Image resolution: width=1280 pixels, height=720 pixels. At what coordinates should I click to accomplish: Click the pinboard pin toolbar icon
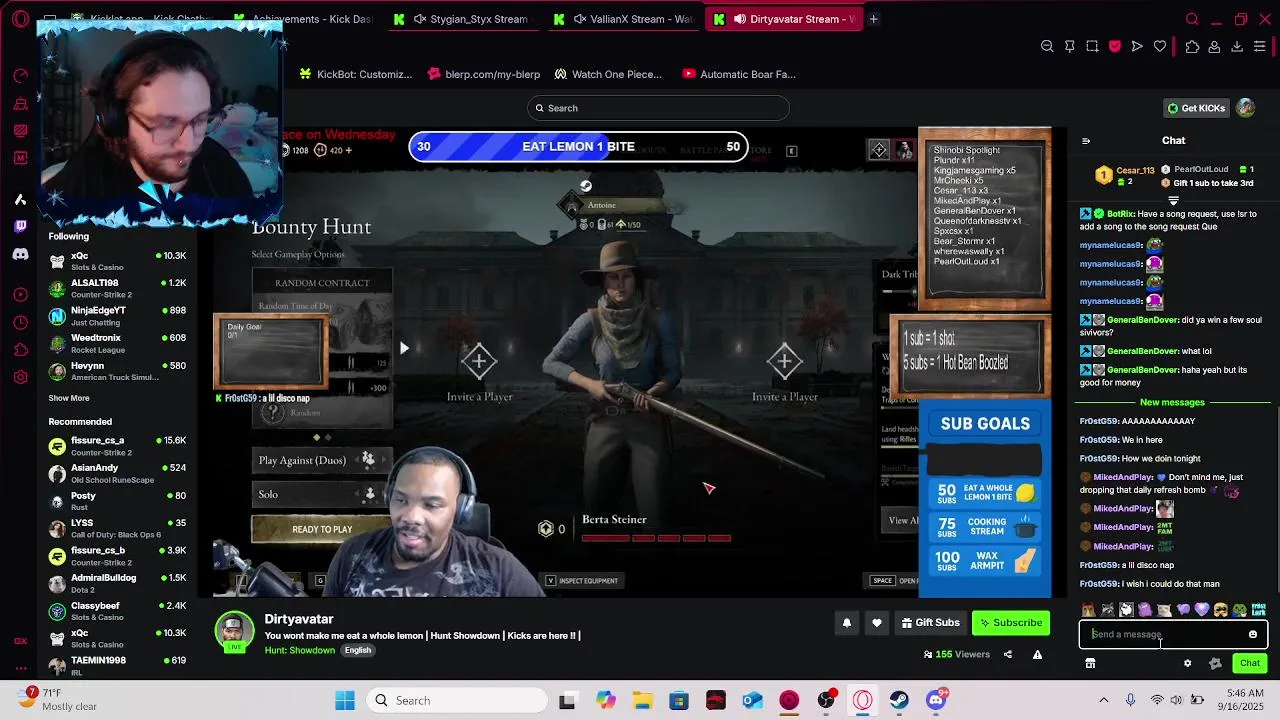coord(1070,46)
